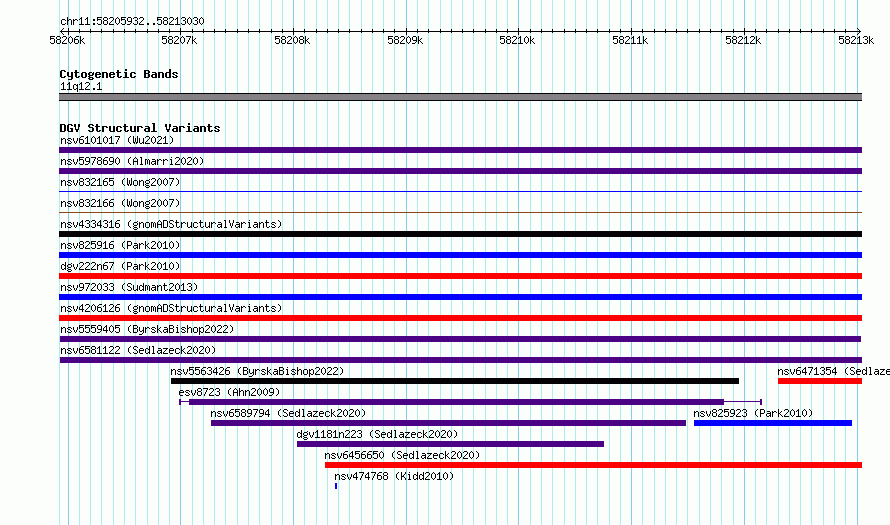Click the nsv6589794 (Sedlazeck2020) purple bar
This screenshot has width=890, height=525.
pos(448,423)
